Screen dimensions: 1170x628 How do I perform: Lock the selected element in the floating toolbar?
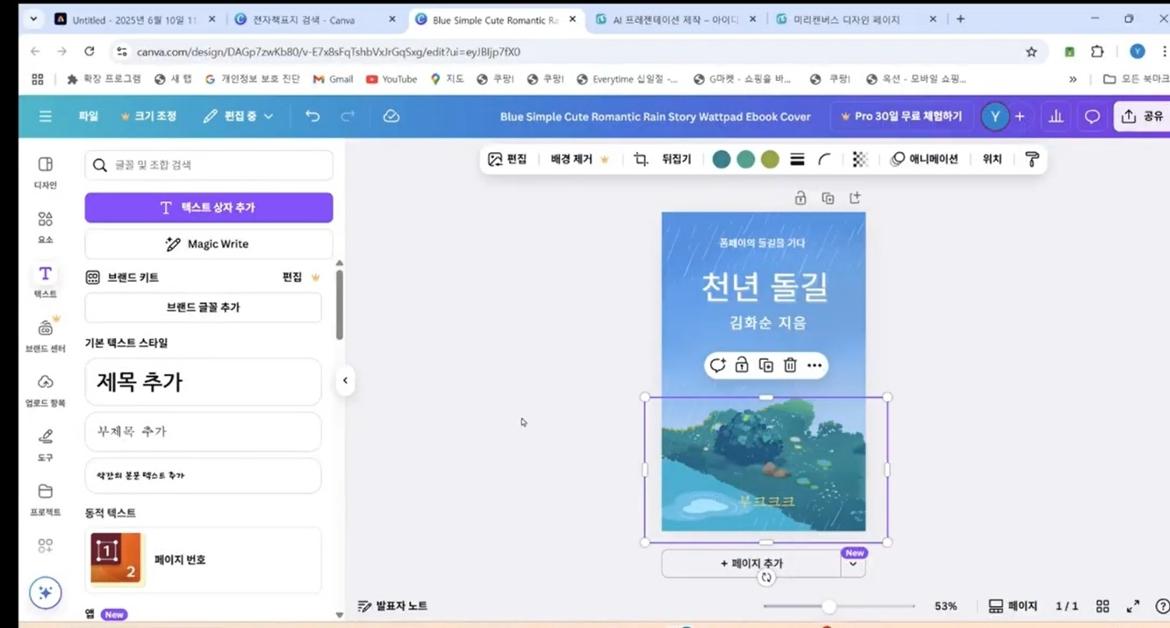[x=742, y=365]
